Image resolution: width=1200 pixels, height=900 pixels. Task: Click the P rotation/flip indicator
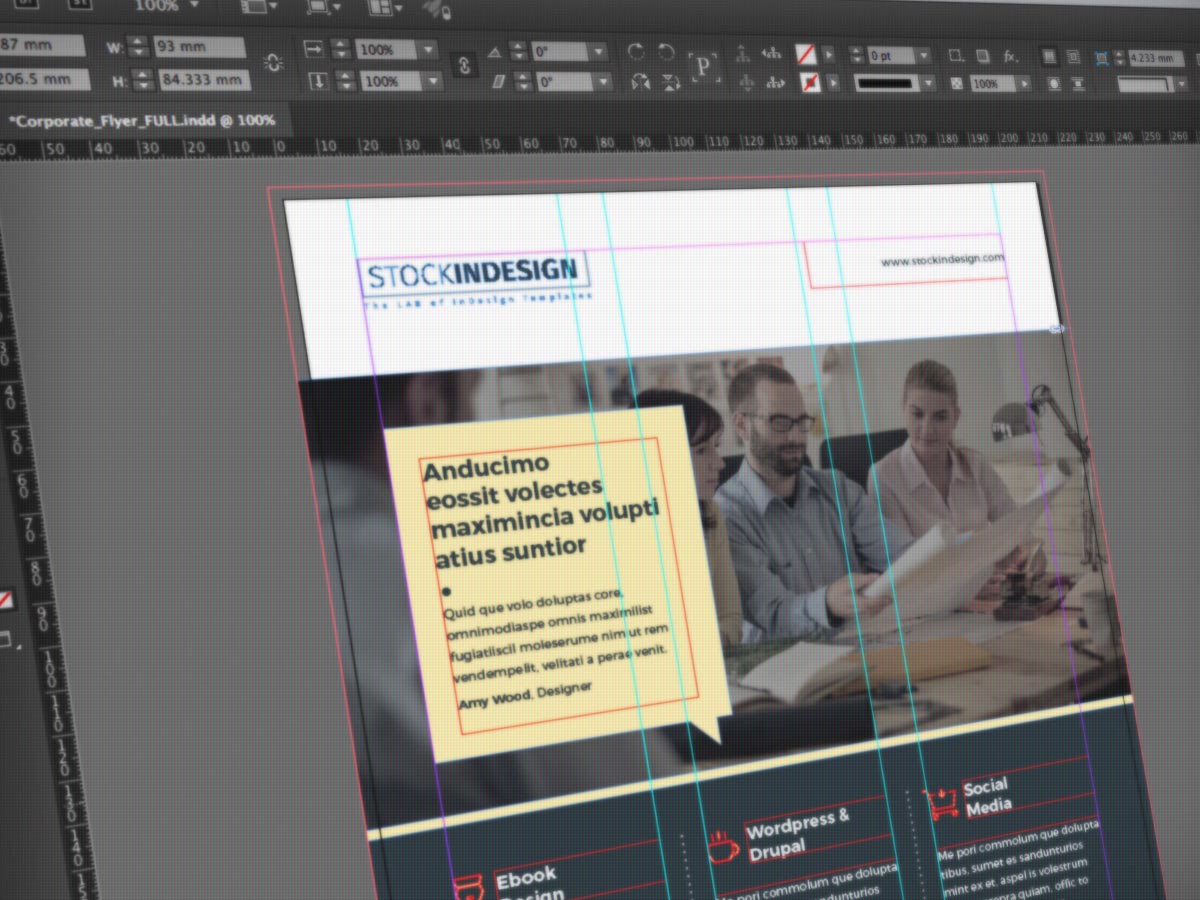704,68
